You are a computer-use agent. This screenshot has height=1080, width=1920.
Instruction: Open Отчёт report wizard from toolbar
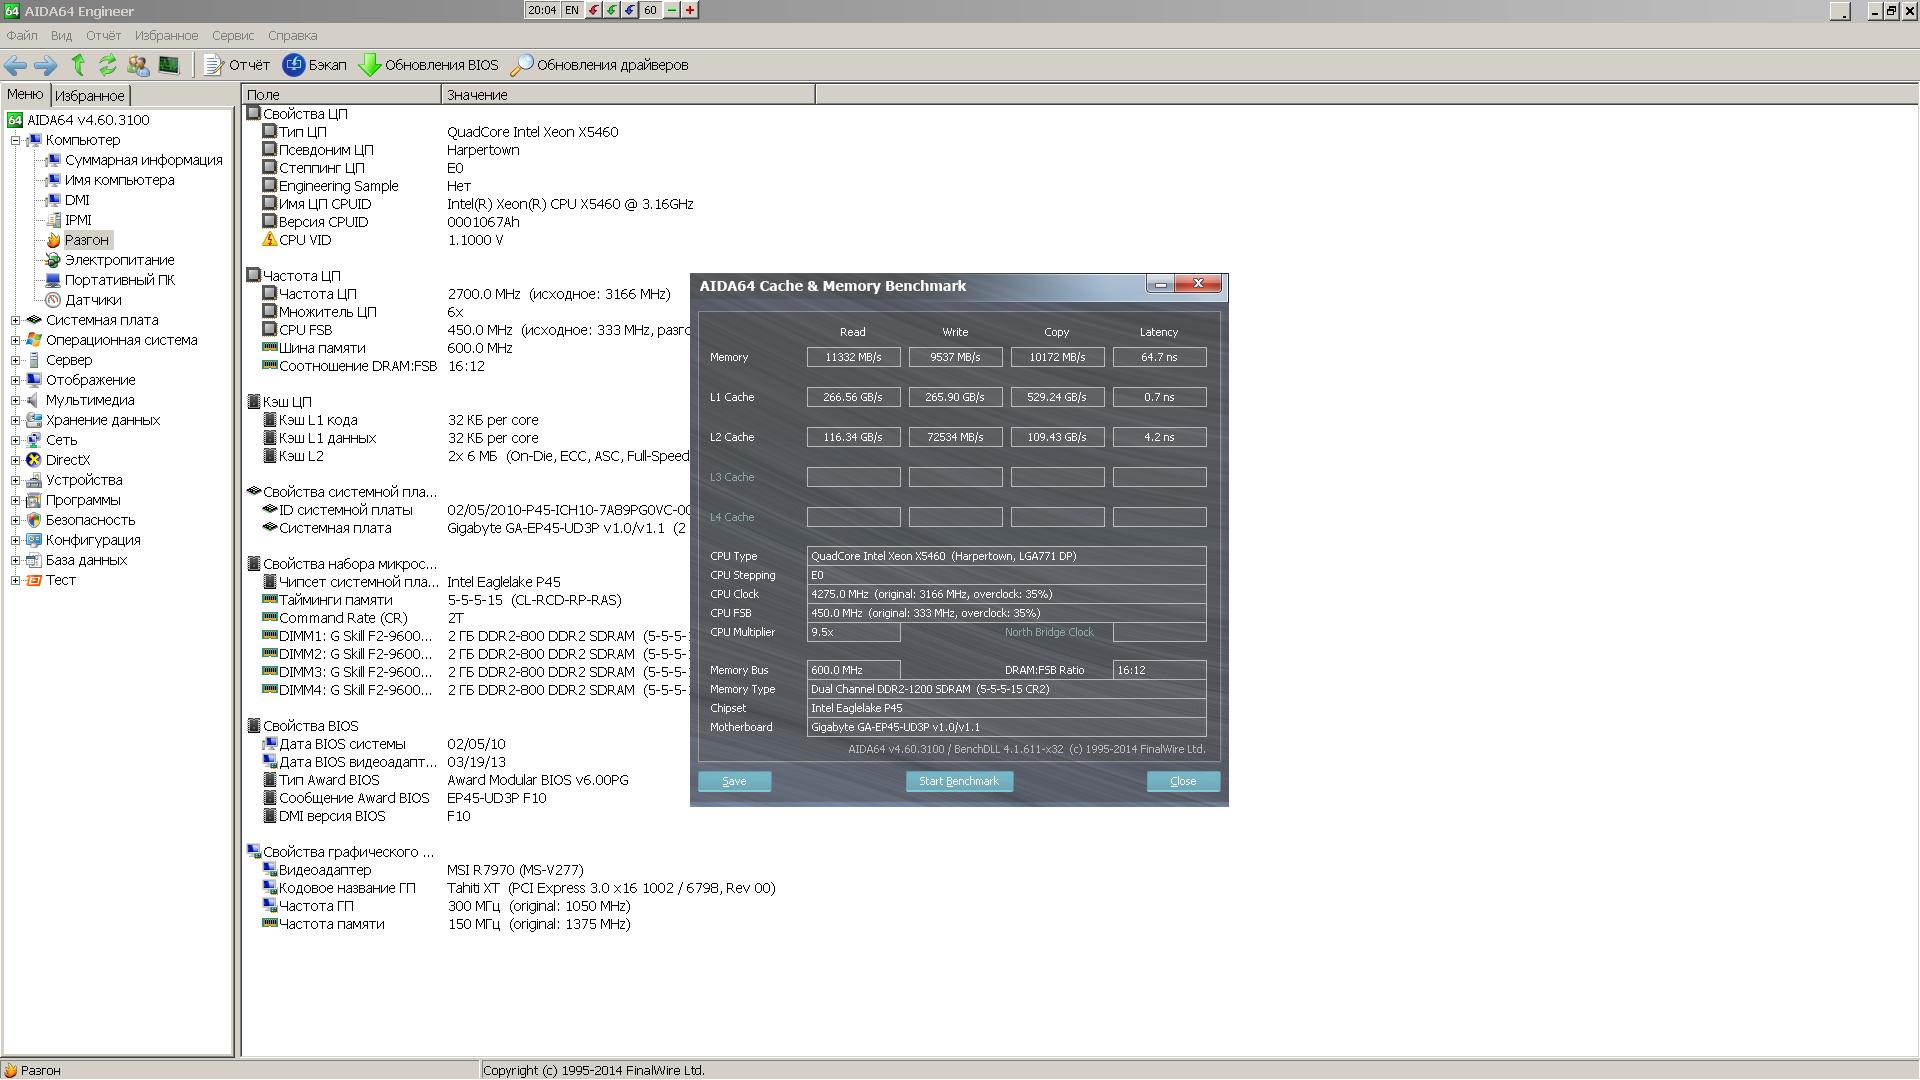[237, 66]
